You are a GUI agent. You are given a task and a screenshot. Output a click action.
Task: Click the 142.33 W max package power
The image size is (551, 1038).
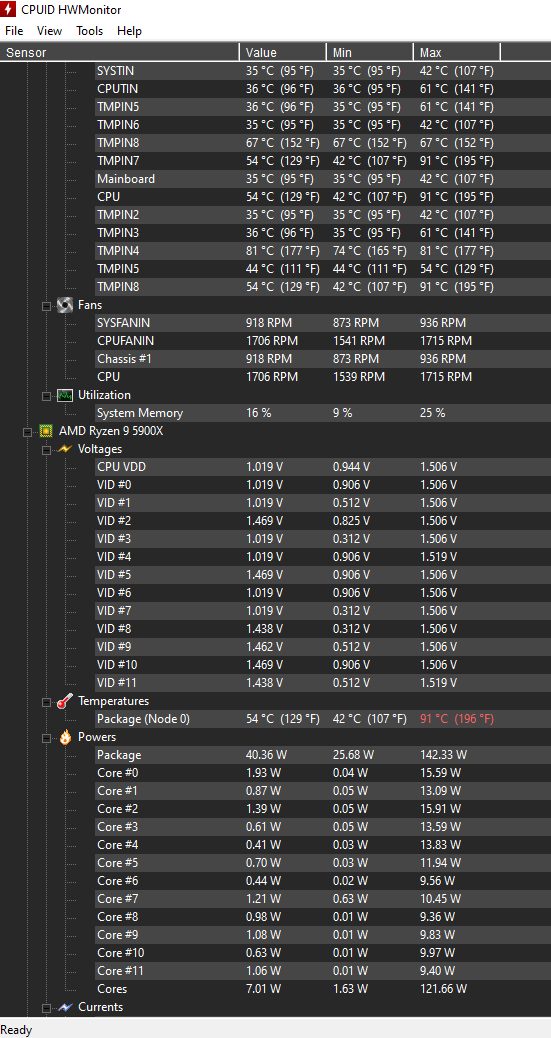(x=444, y=755)
